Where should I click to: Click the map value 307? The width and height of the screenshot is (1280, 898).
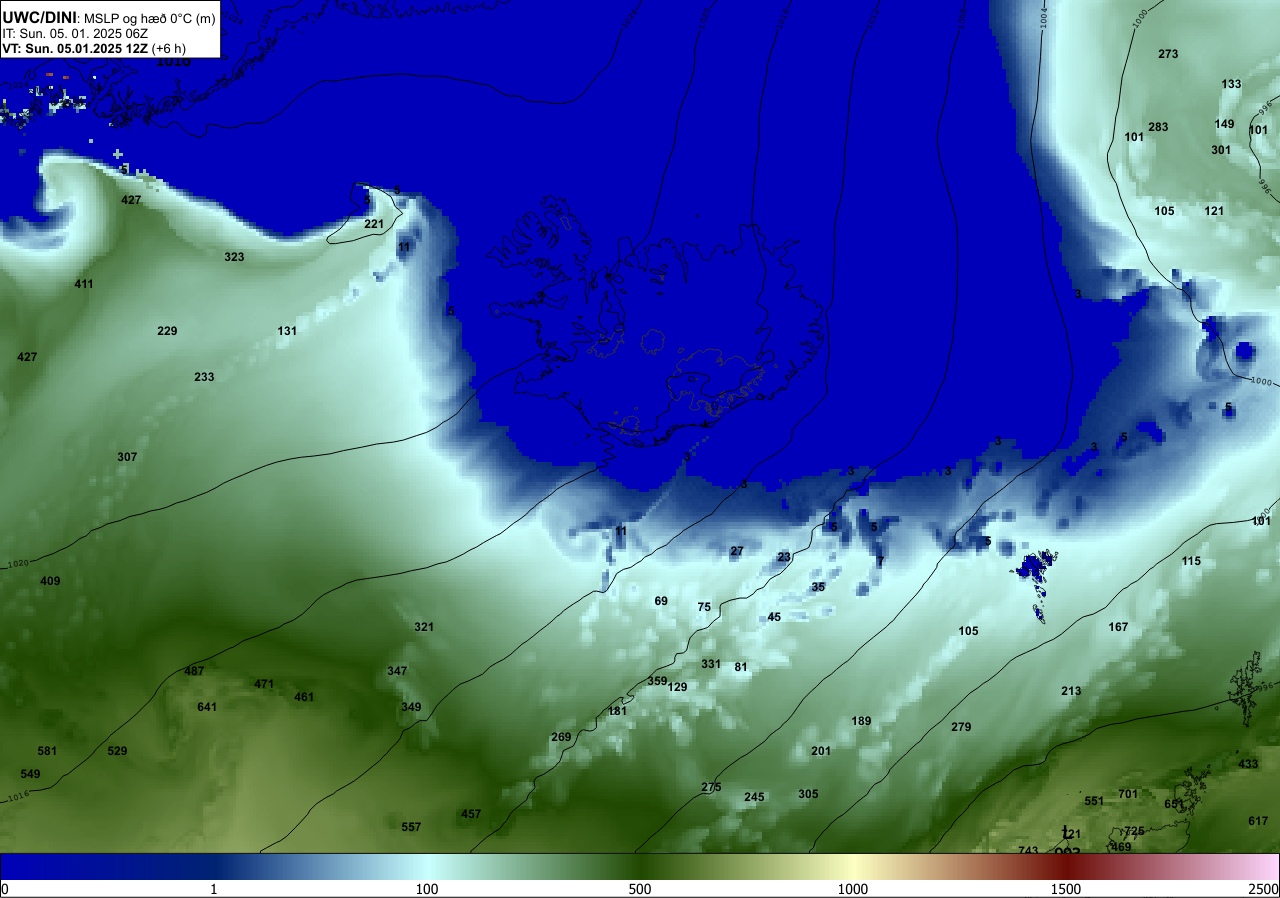point(127,457)
